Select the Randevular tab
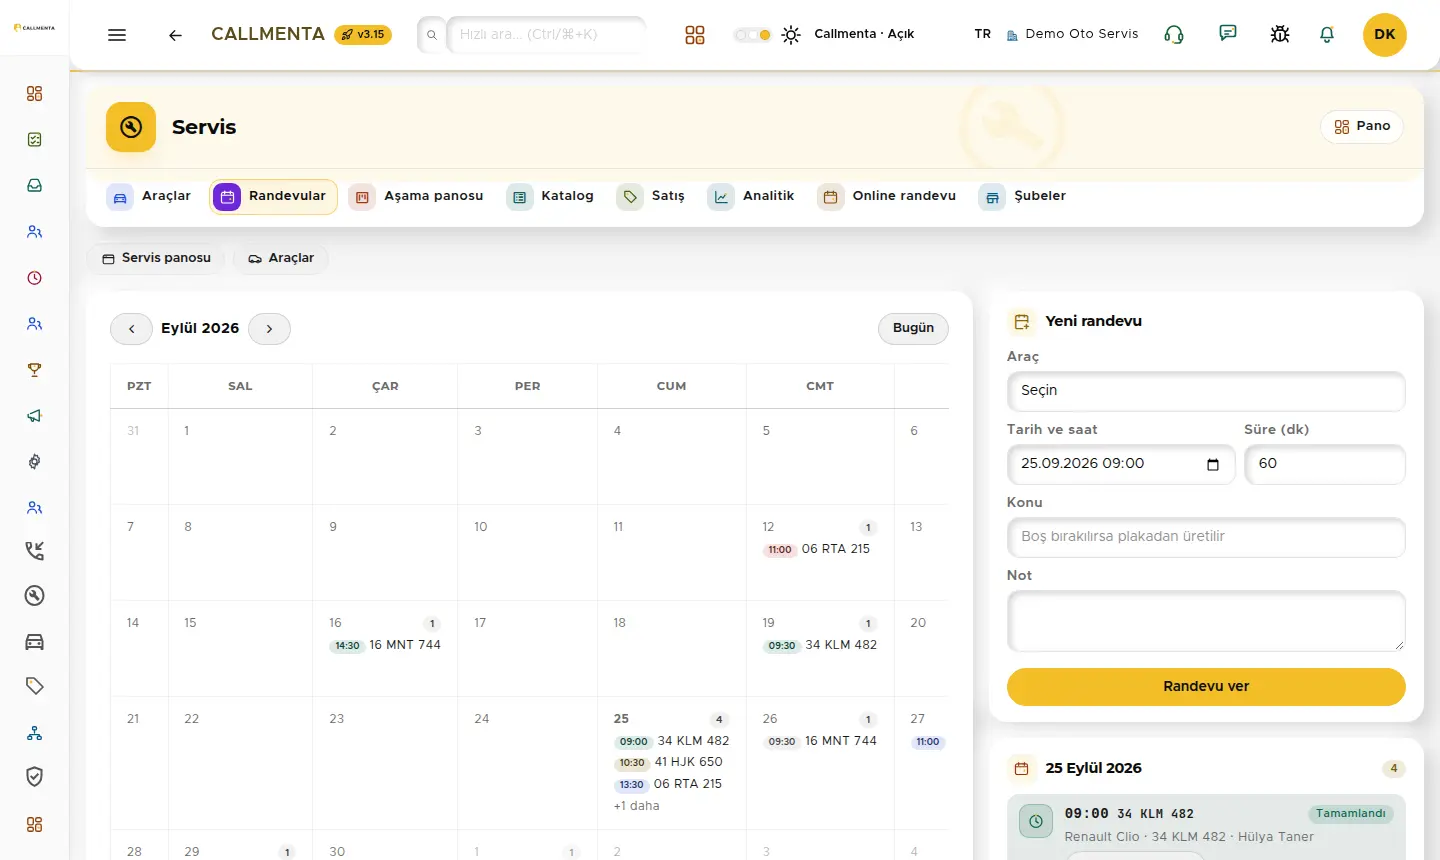This screenshot has width=1440, height=860. pos(273,197)
